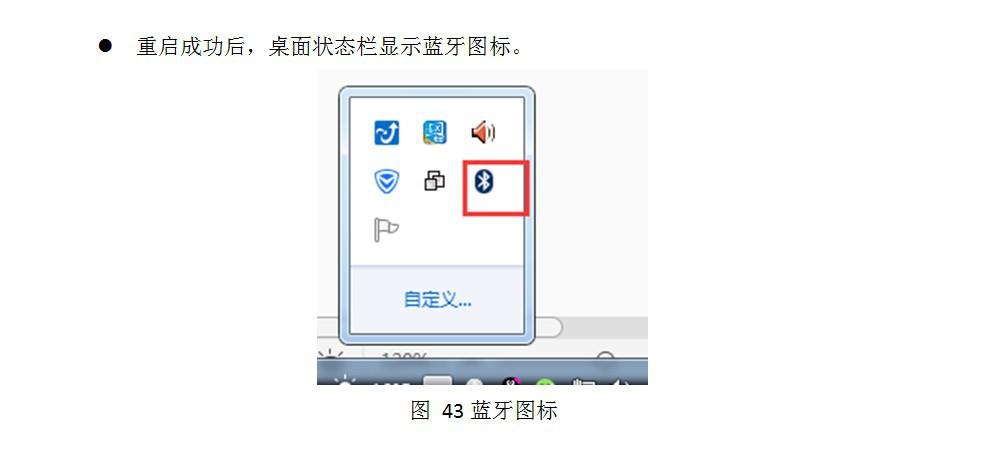Open the 自定义... link
This screenshot has width=996, height=463.
438,299
